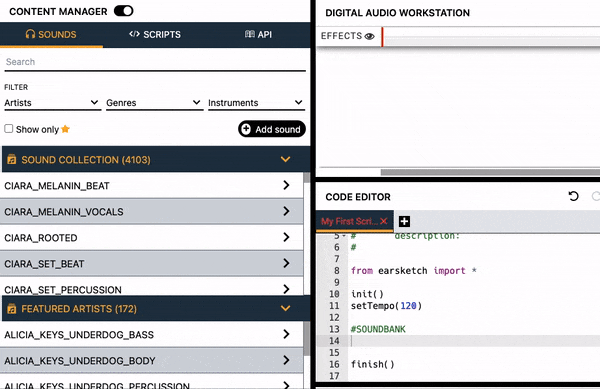The width and height of the screenshot is (600, 389).
Task: Collapse the Featured Artists section chevron
Action: pyautogui.click(x=285, y=308)
